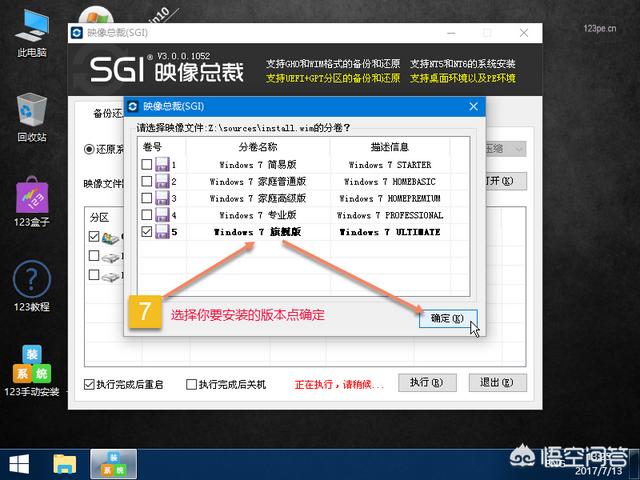Viewport: 640px width, 480px height.
Task: Click the Windows Start button
Action: click(x=18, y=463)
